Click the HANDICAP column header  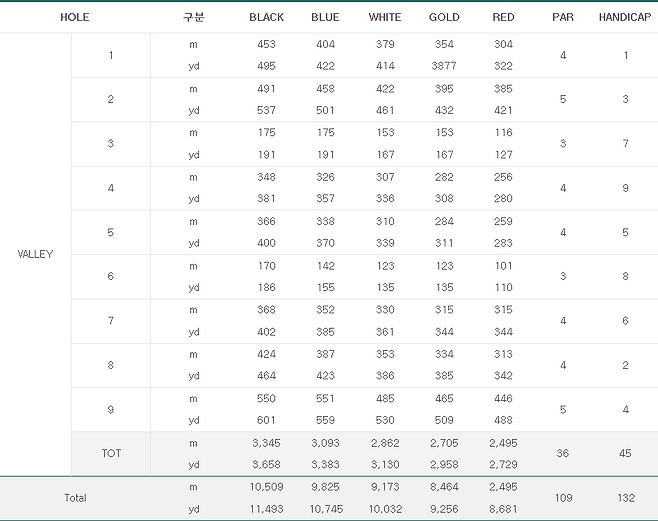[625, 17]
